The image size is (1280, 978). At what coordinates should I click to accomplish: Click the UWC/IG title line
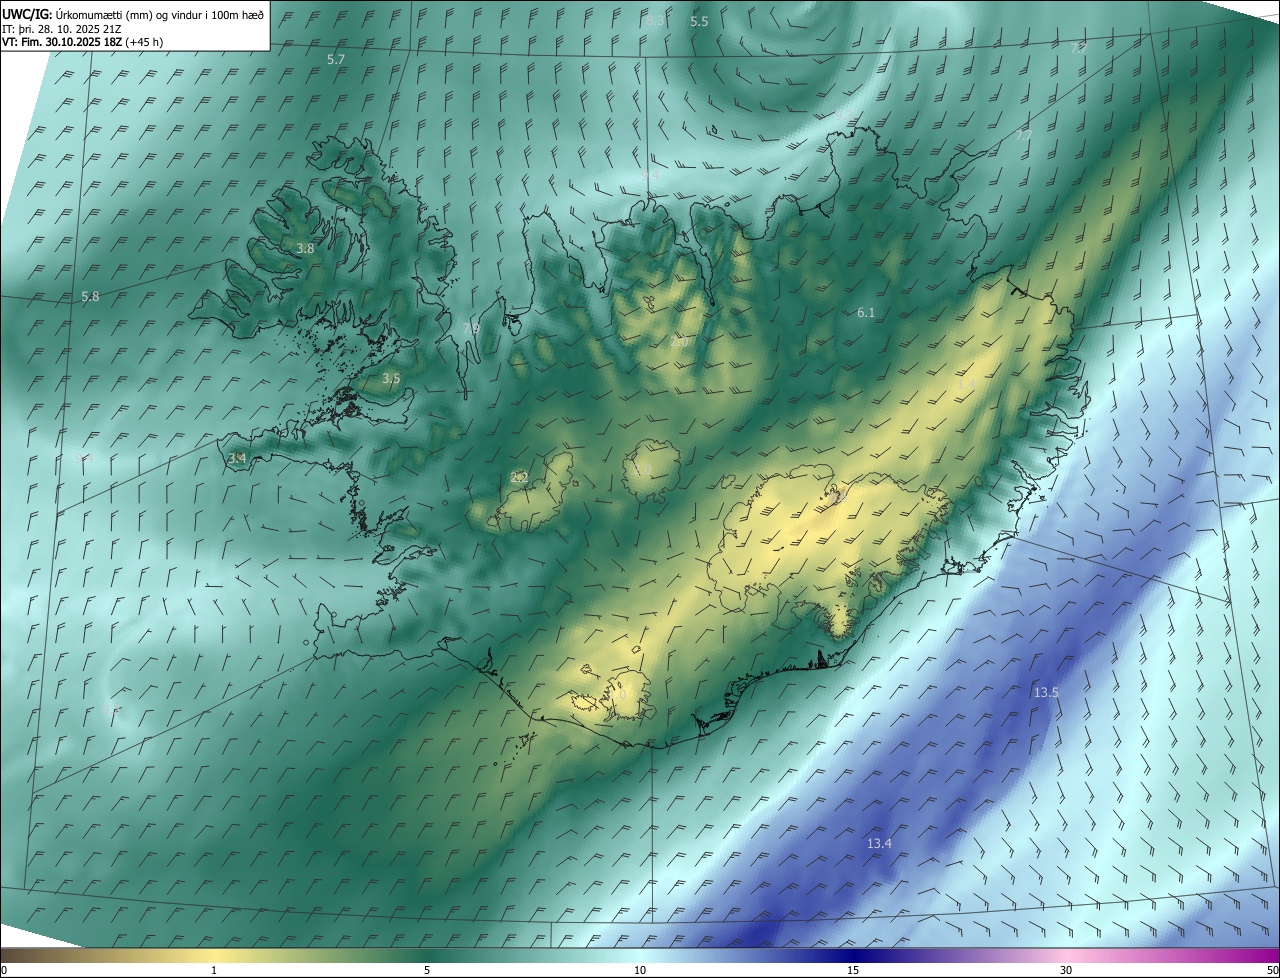[x=134, y=14]
